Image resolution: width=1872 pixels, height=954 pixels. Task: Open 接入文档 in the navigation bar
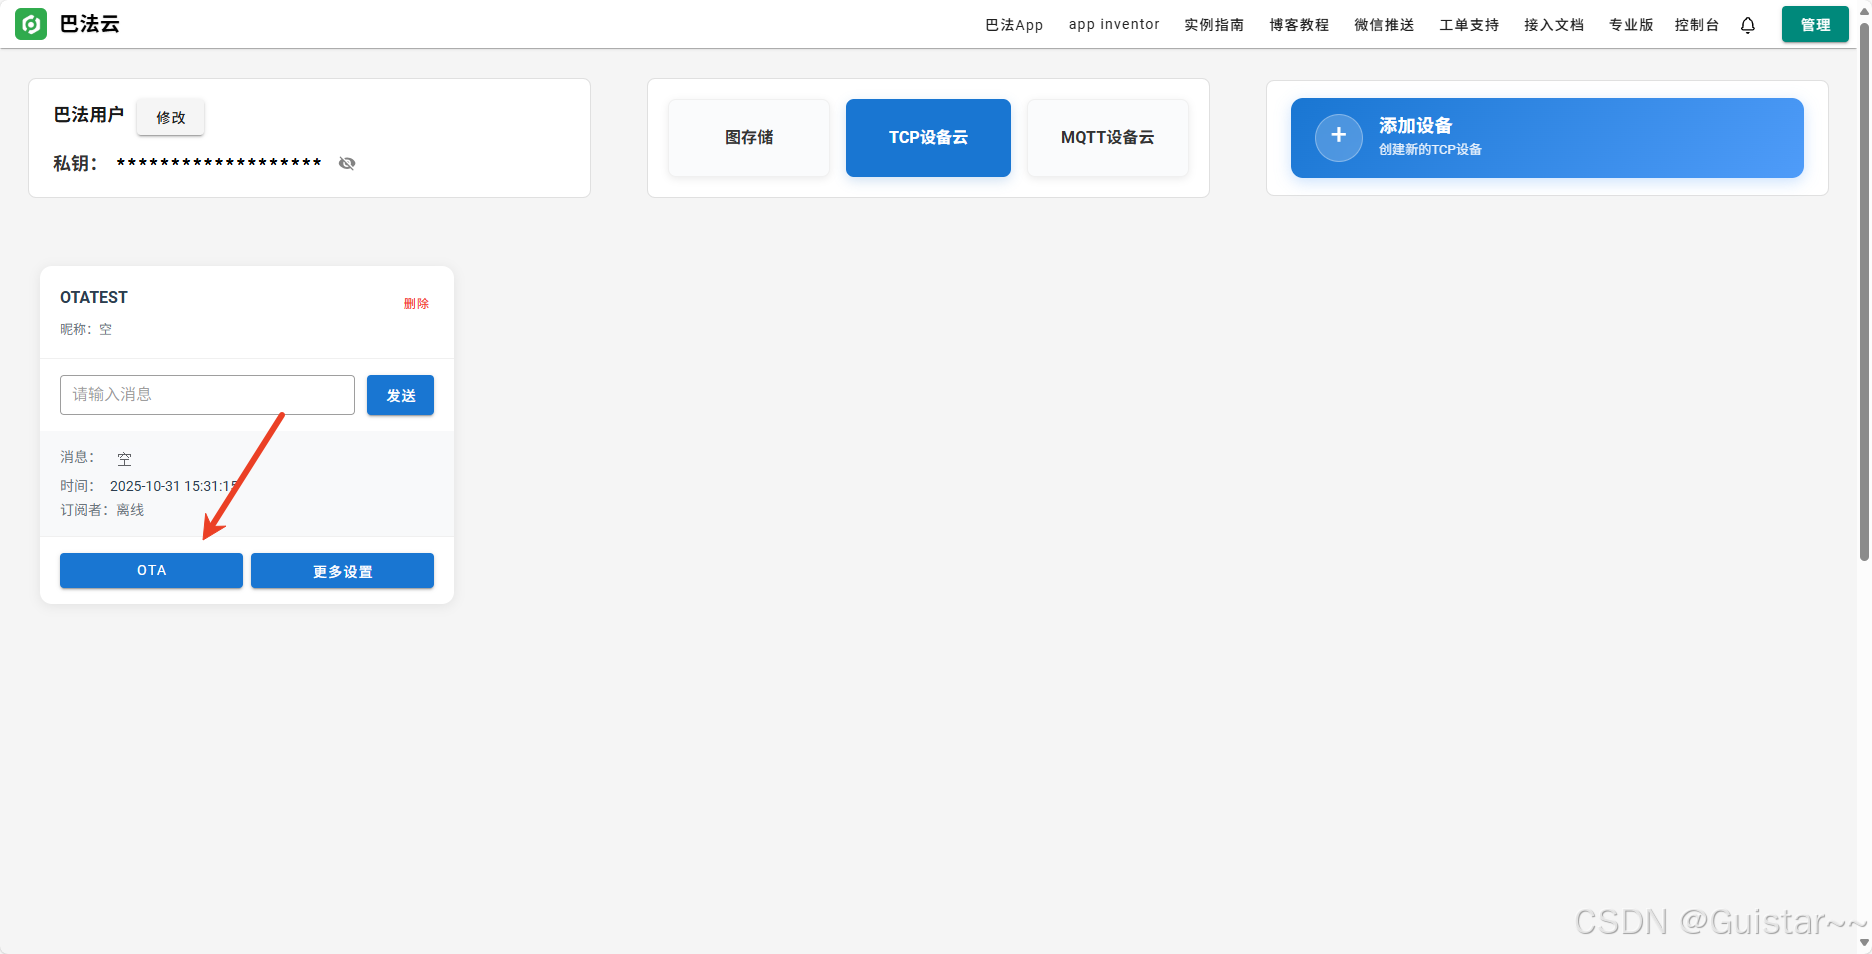click(1554, 25)
